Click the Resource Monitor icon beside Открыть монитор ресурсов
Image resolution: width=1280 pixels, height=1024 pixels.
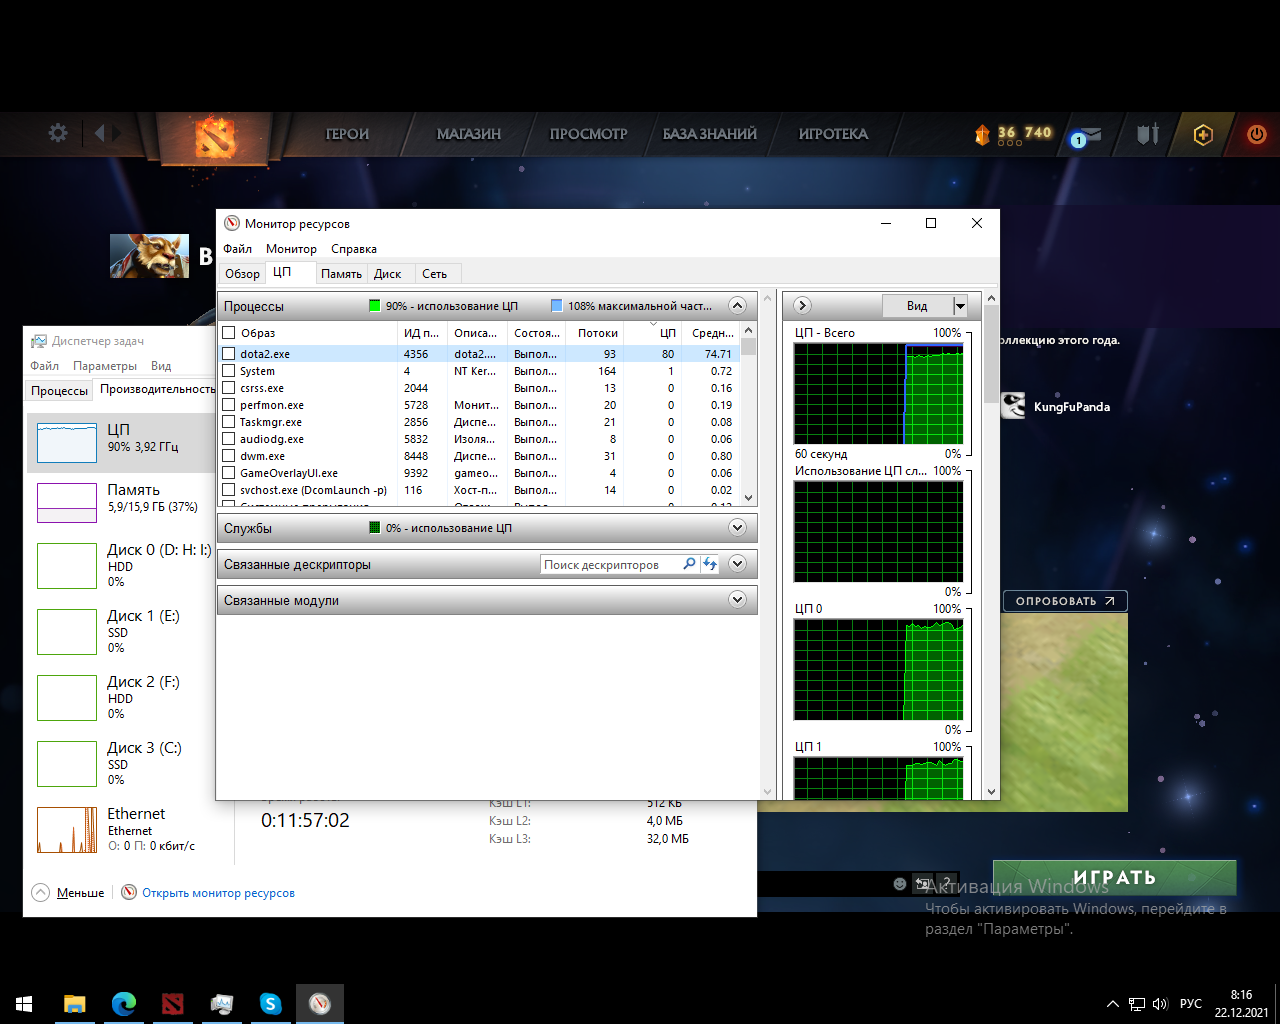click(x=129, y=892)
